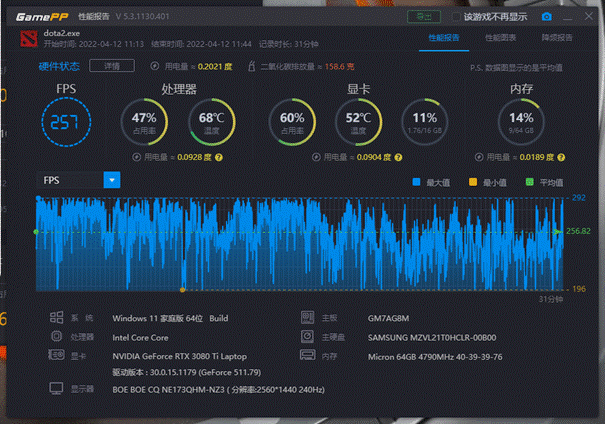605x424 pixels.
Task: Toggle the 平均值 legend checkbox
Action: [530, 182]
